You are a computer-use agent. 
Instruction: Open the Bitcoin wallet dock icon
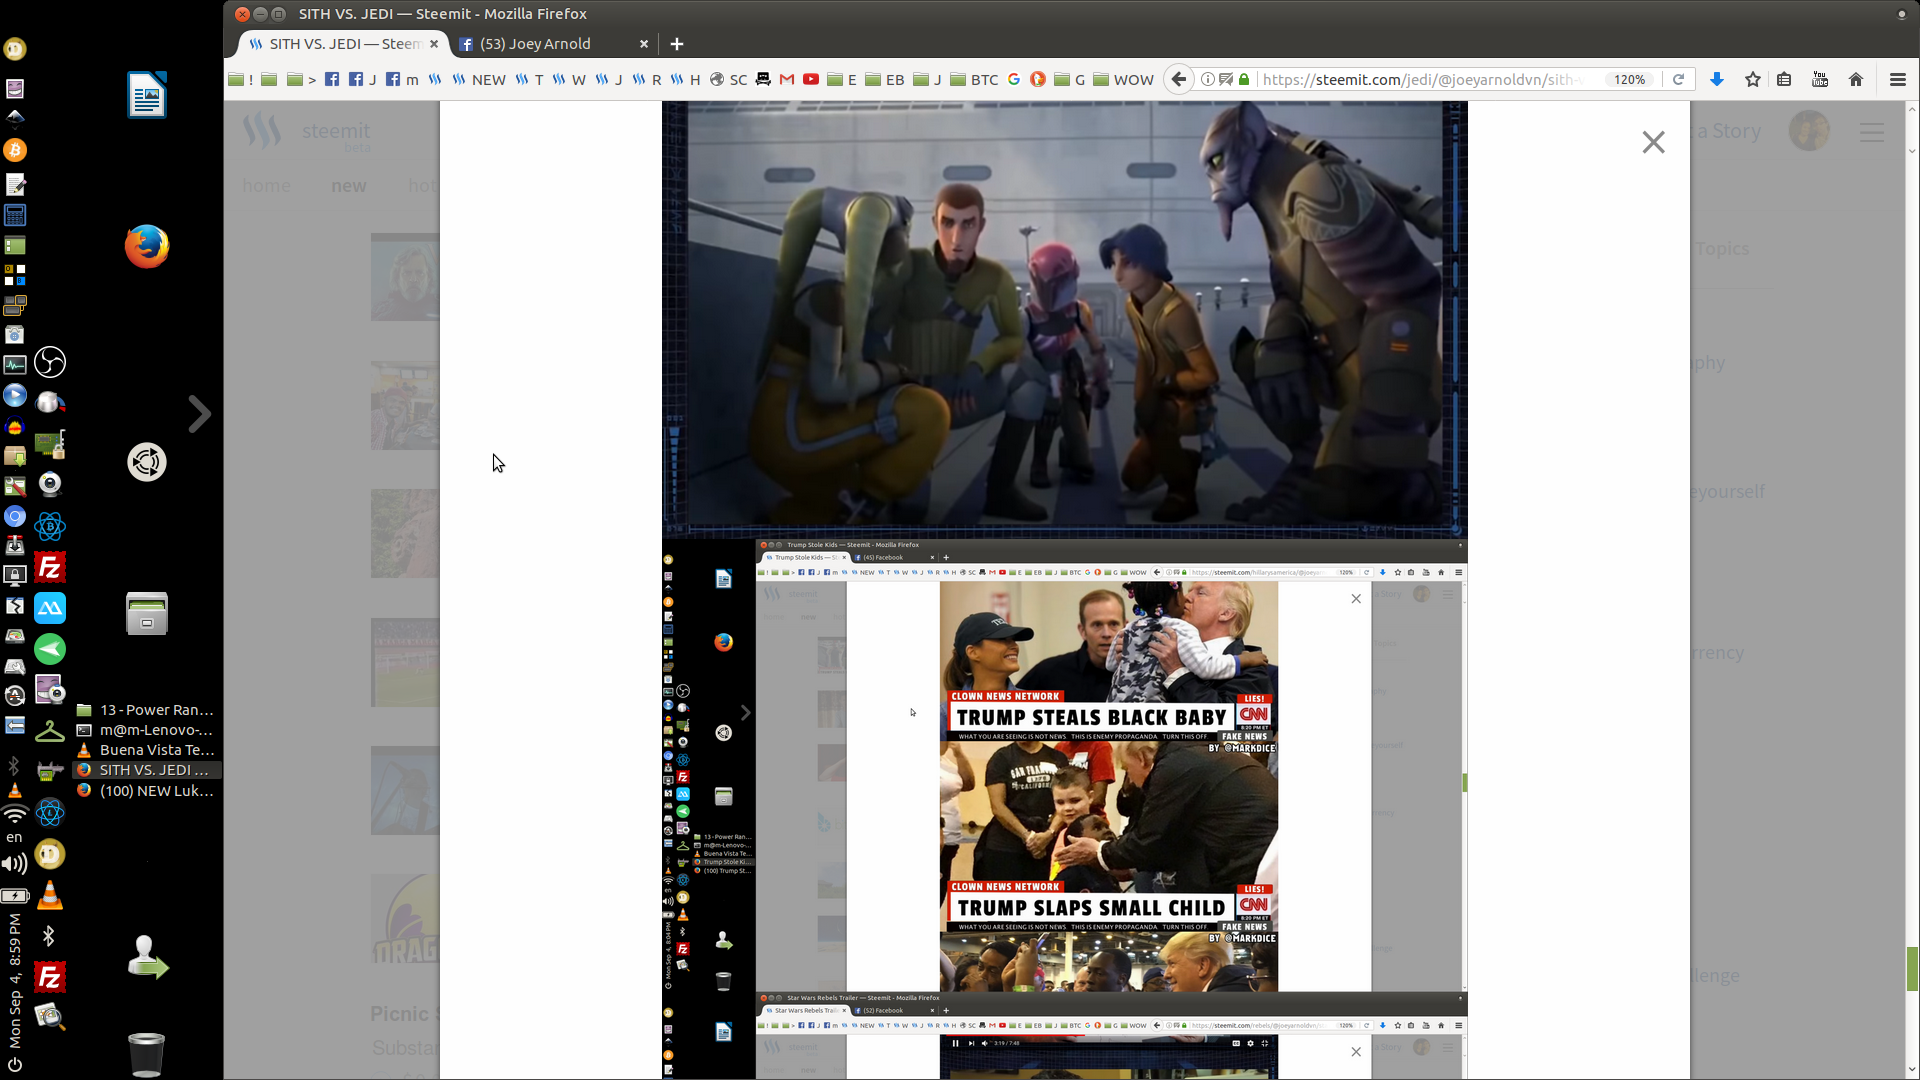(x=15, y=150)
